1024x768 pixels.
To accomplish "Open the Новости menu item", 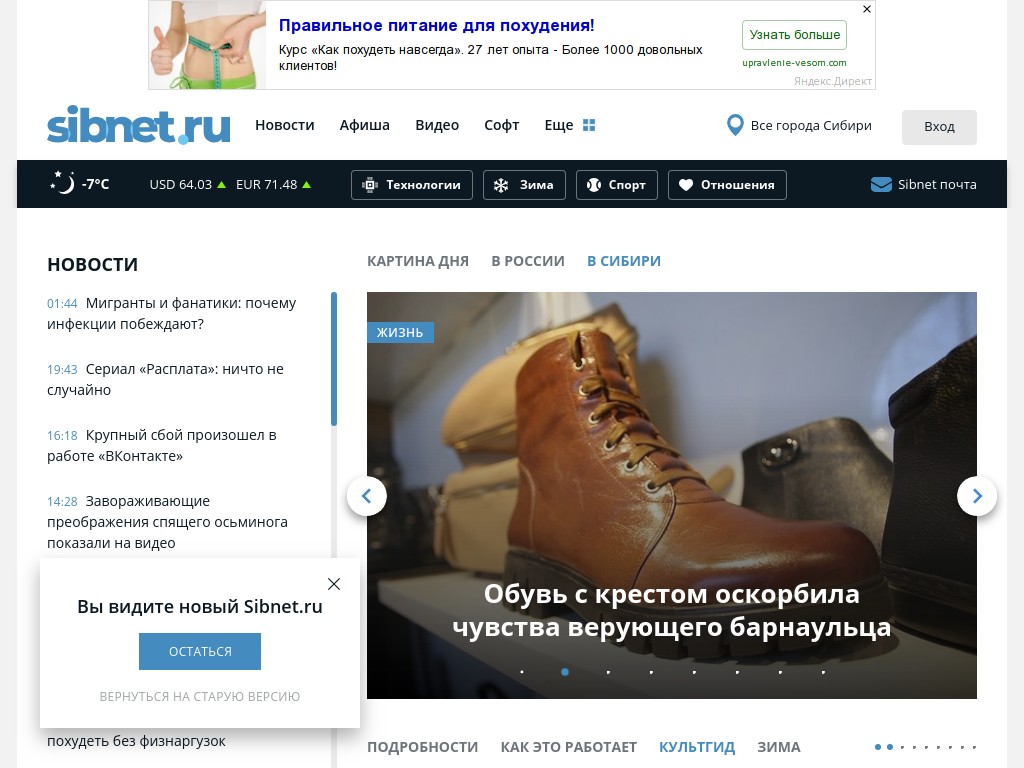I will 285,125.
